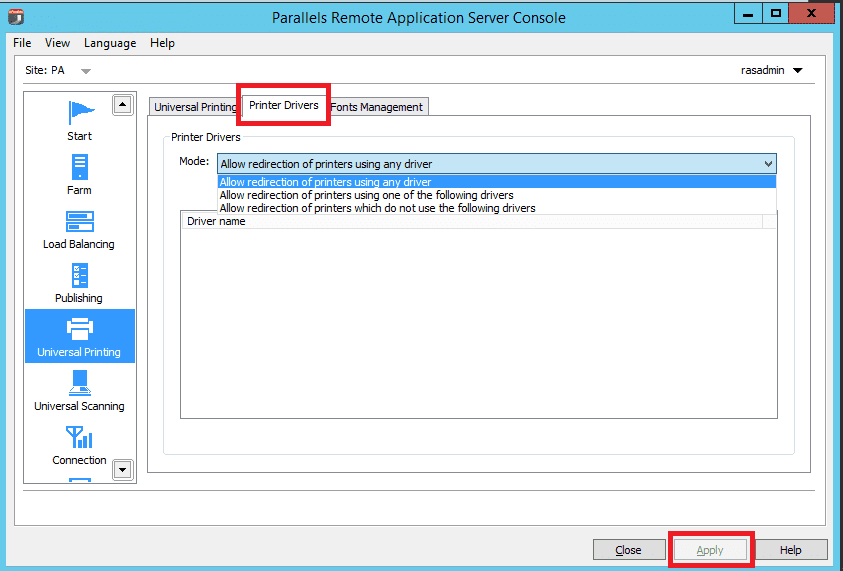Screen dimensions: 843x571
Task: Select the Connection antenna icon
Action: tap(79, 437)
